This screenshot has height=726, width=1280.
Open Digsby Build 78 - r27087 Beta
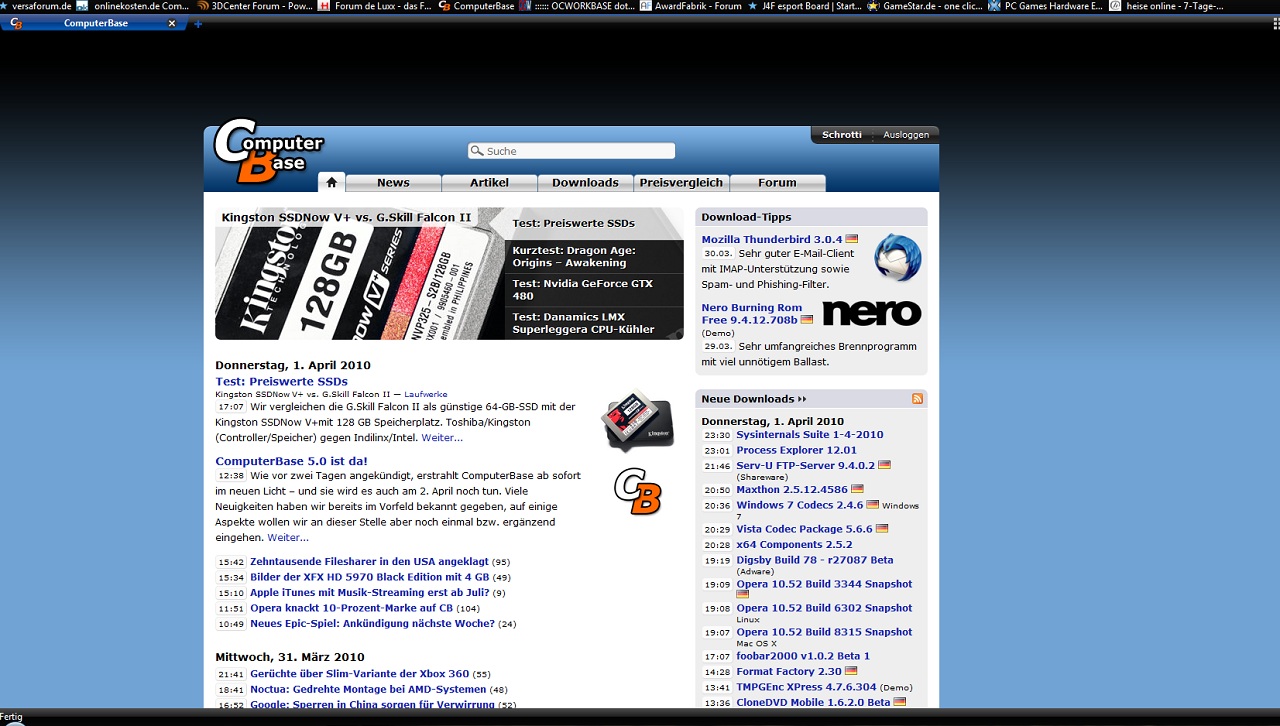(x=814, y=561)
